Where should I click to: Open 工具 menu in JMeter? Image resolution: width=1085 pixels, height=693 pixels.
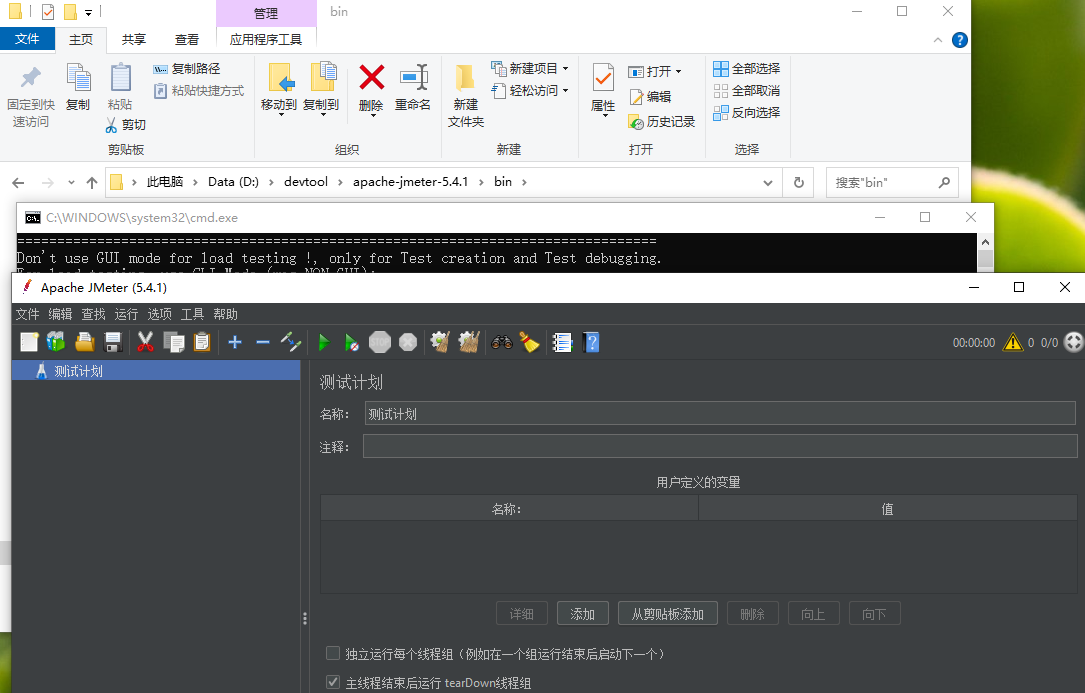pos(192,314)
